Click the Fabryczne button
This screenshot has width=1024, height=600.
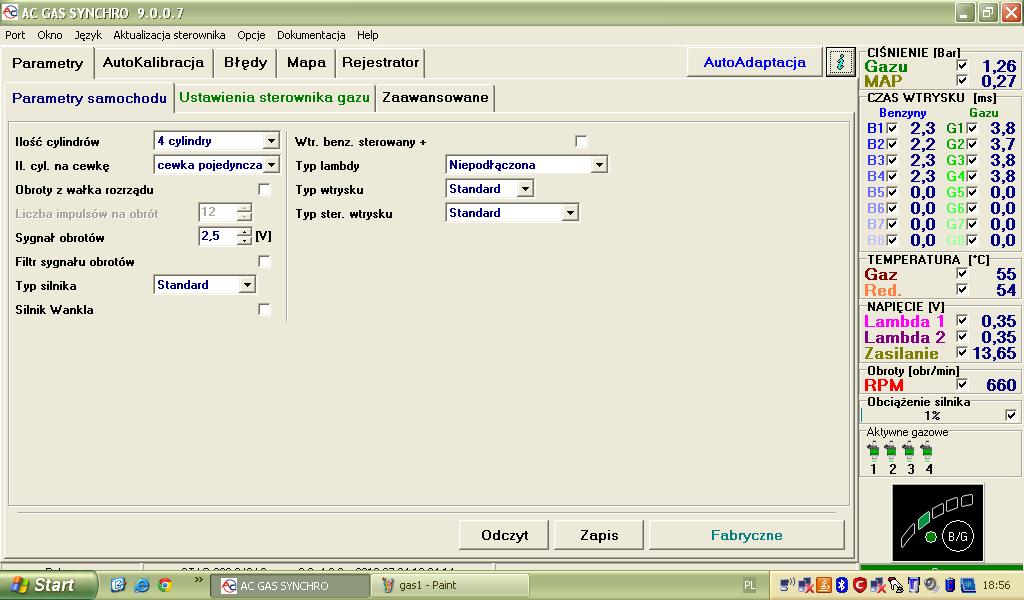pyautogui.click(x=746, y=535)
